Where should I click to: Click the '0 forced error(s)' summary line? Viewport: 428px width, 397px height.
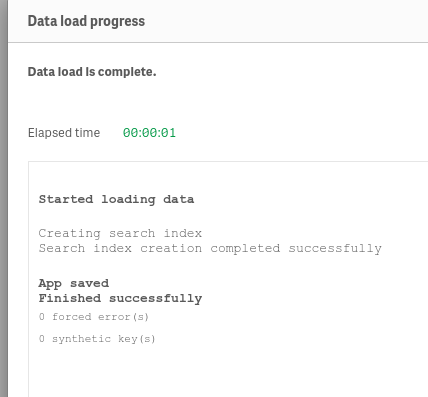(94, 317)
